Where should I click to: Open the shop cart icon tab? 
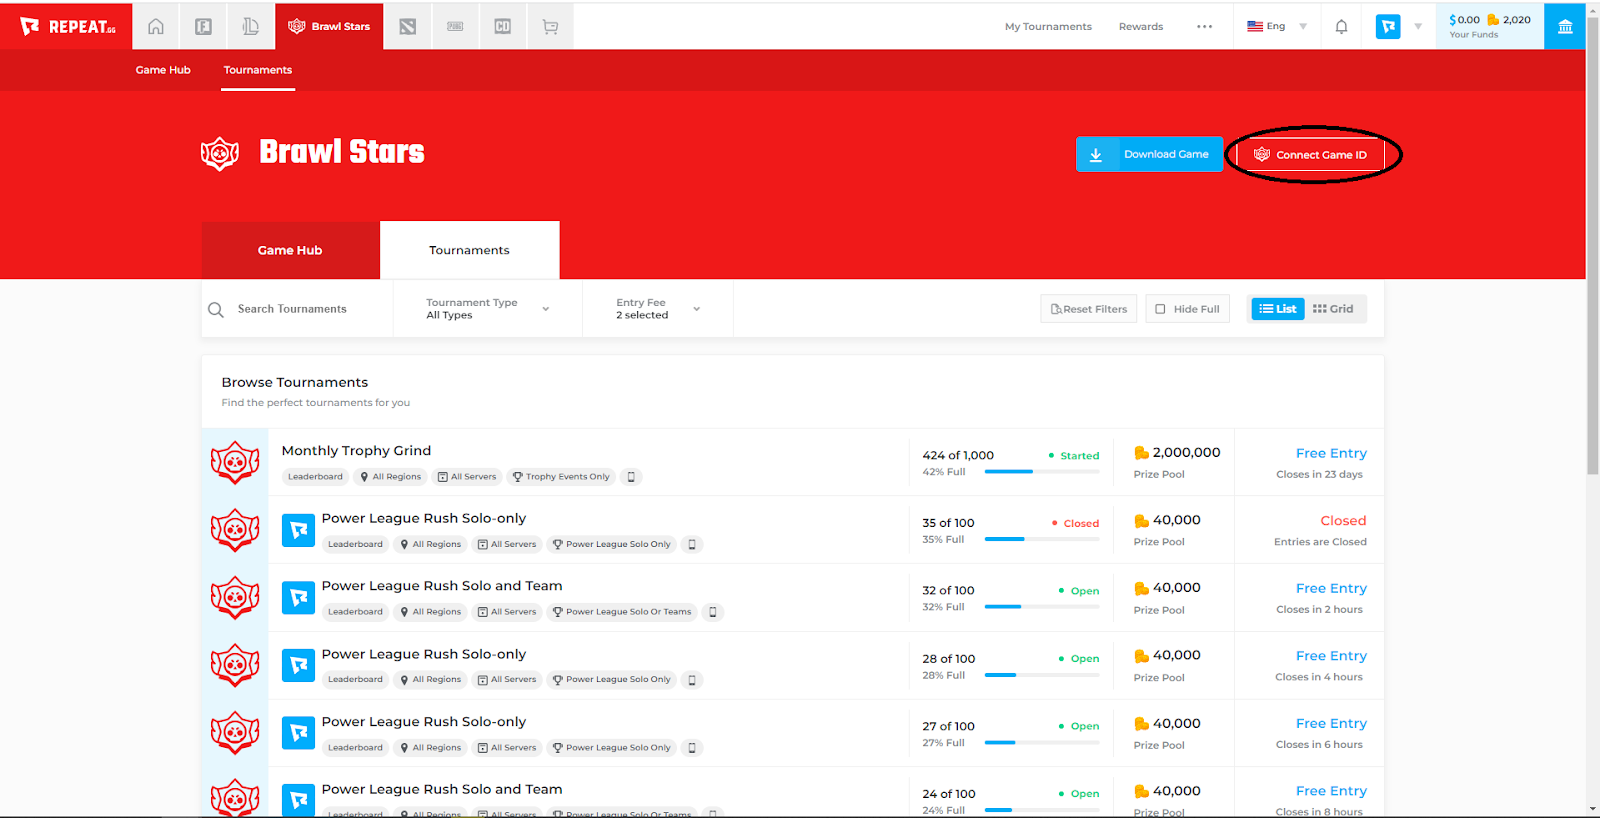pyautogui.click(x=550, y=27)
